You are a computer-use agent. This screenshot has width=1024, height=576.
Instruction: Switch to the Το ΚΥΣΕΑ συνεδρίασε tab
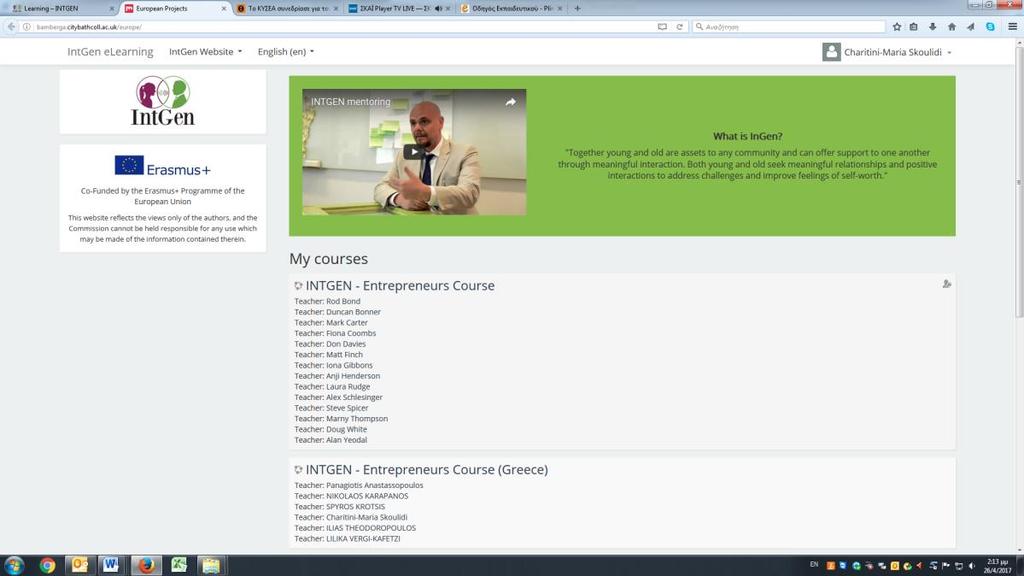[287, 8]
